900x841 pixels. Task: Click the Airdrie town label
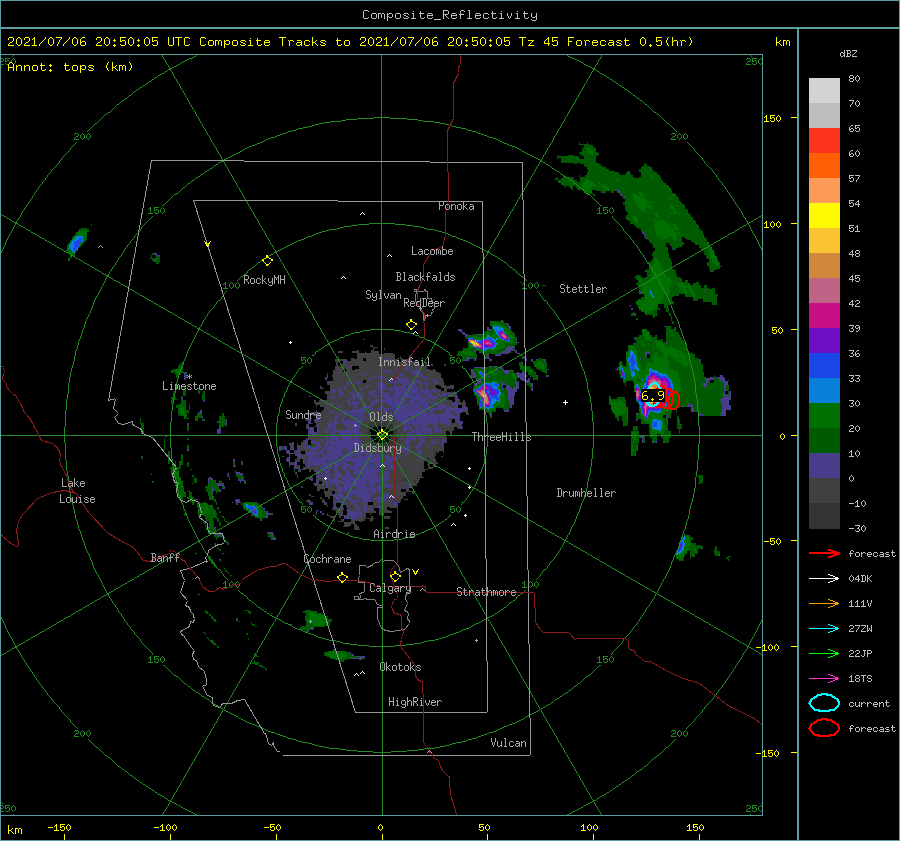click(394, 534)
